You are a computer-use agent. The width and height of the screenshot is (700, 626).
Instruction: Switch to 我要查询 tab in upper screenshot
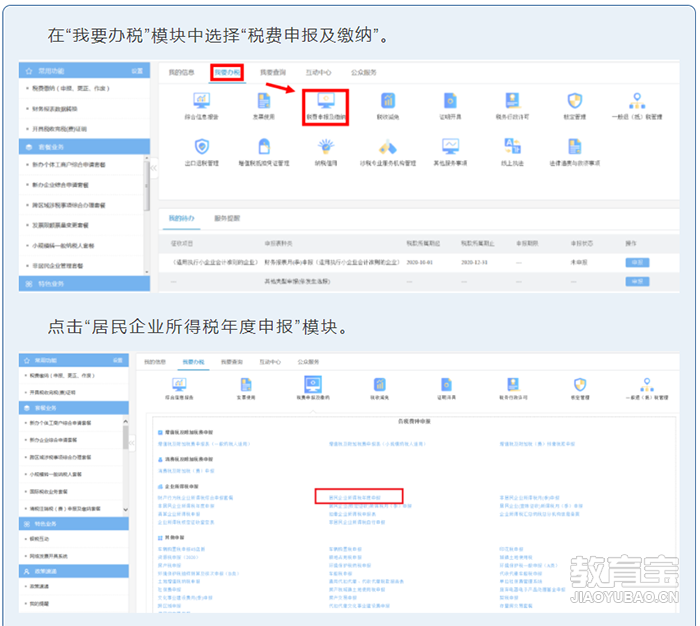[273, 72]
